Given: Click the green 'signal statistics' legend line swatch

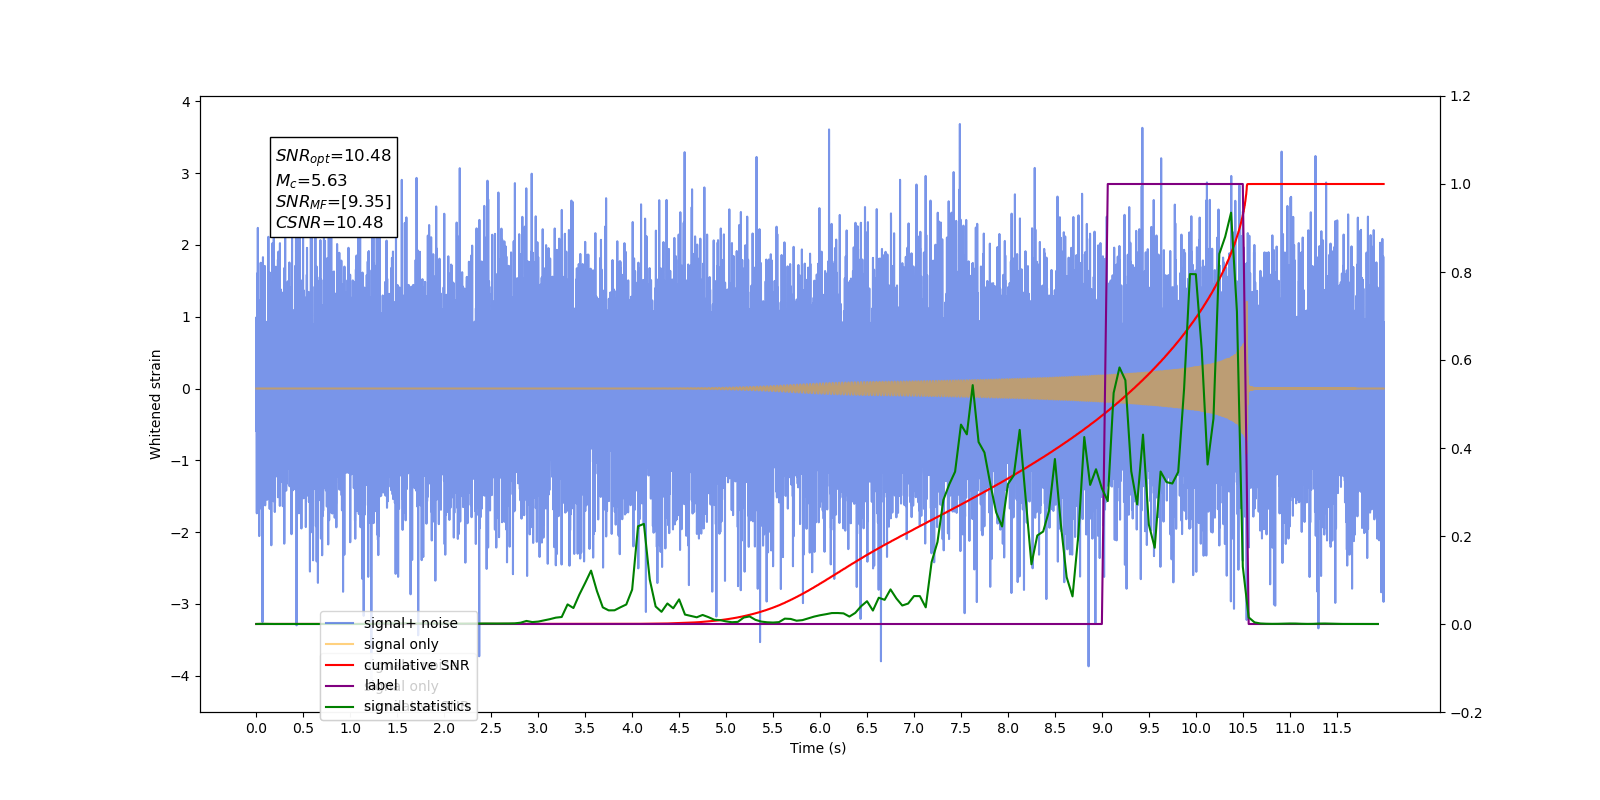Looking at the screenshot, I should pos(340,707).
